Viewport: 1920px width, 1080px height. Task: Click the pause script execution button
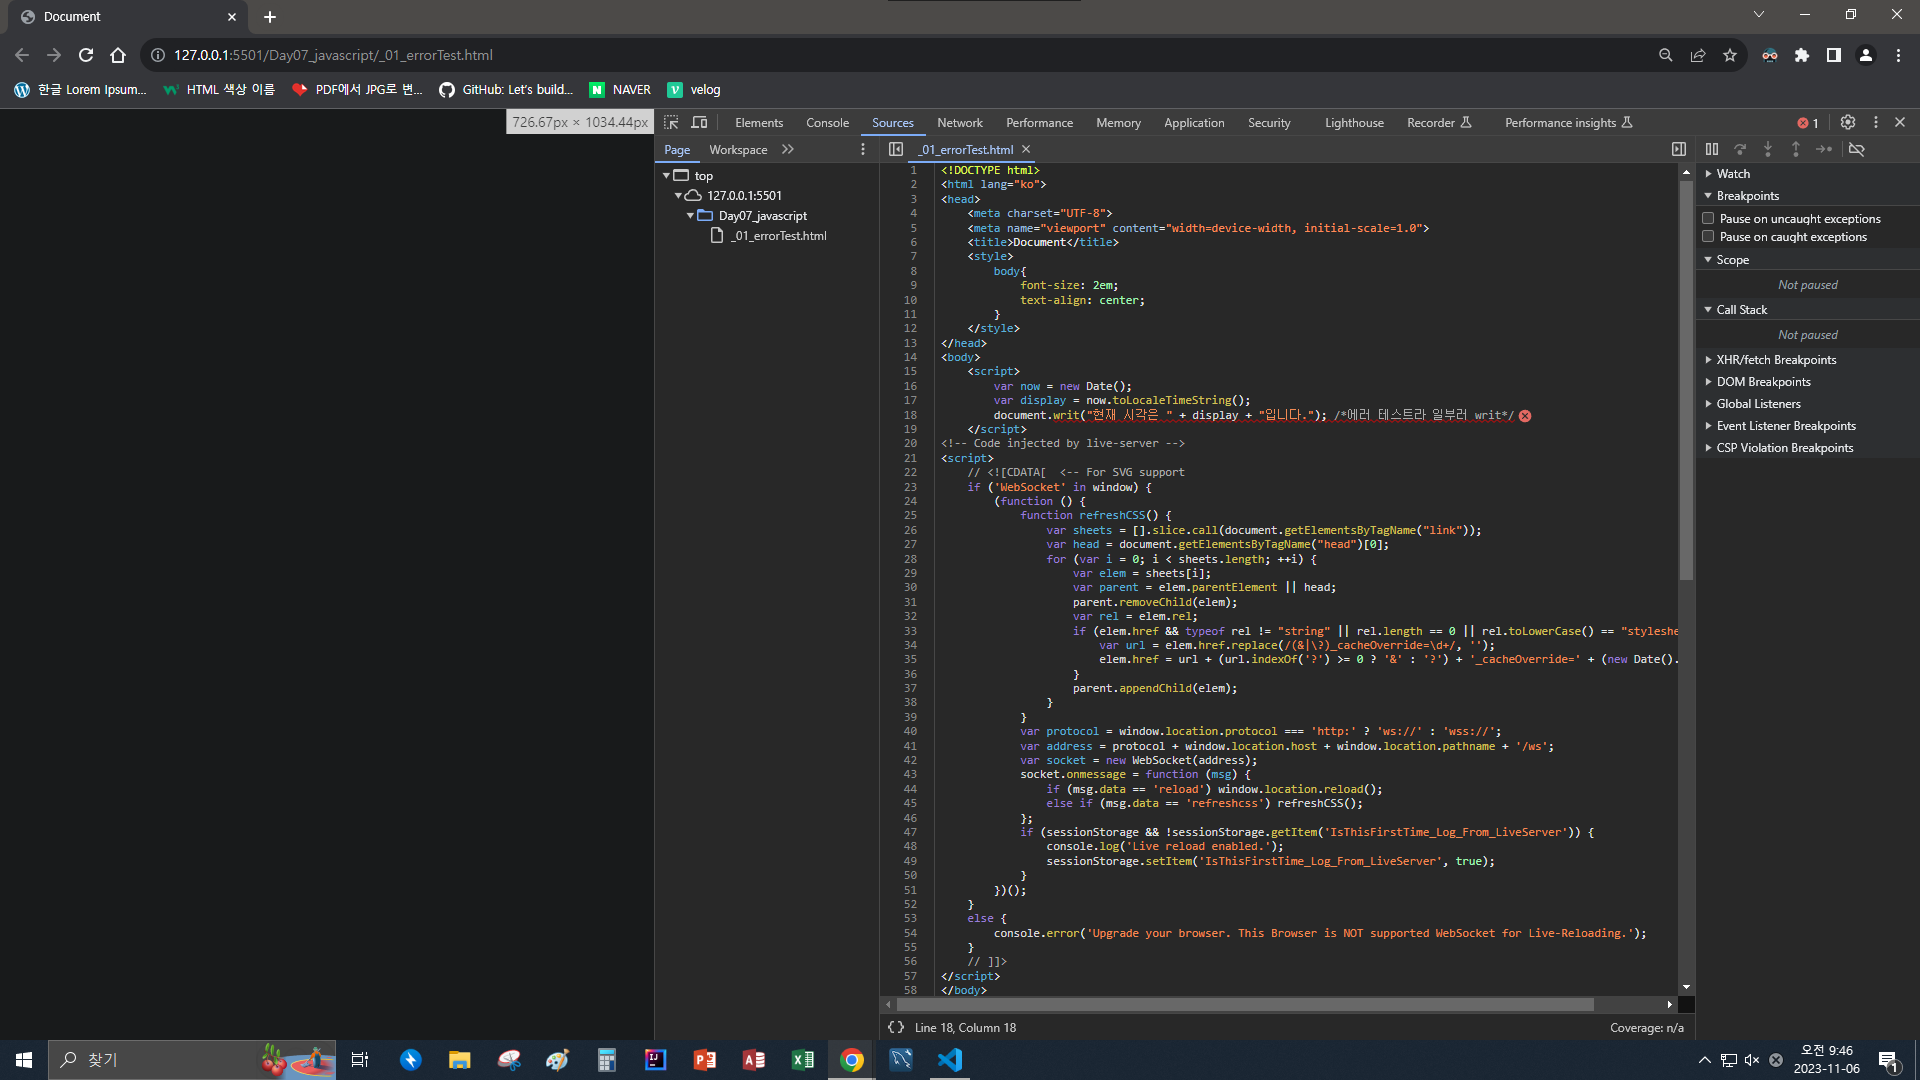1712,149
